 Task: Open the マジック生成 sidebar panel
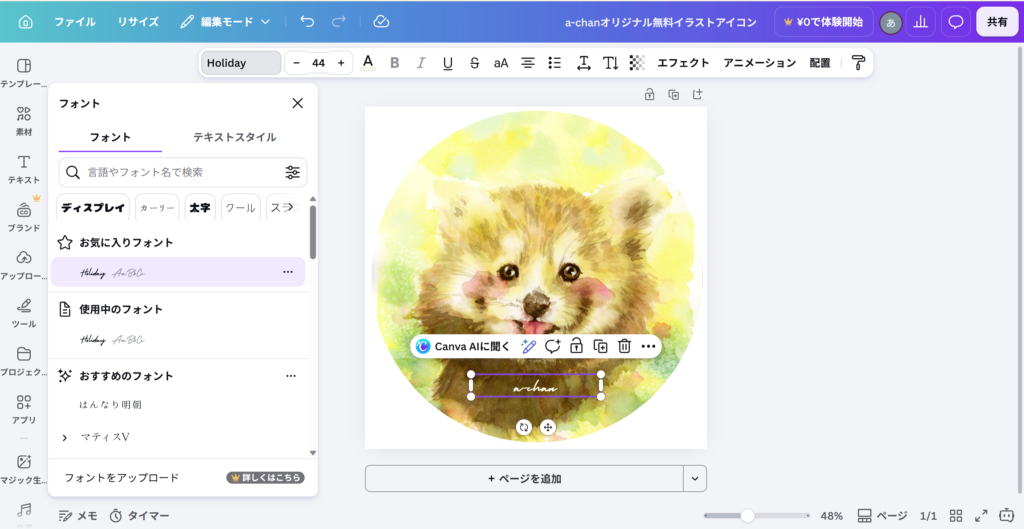pos(24,470)
